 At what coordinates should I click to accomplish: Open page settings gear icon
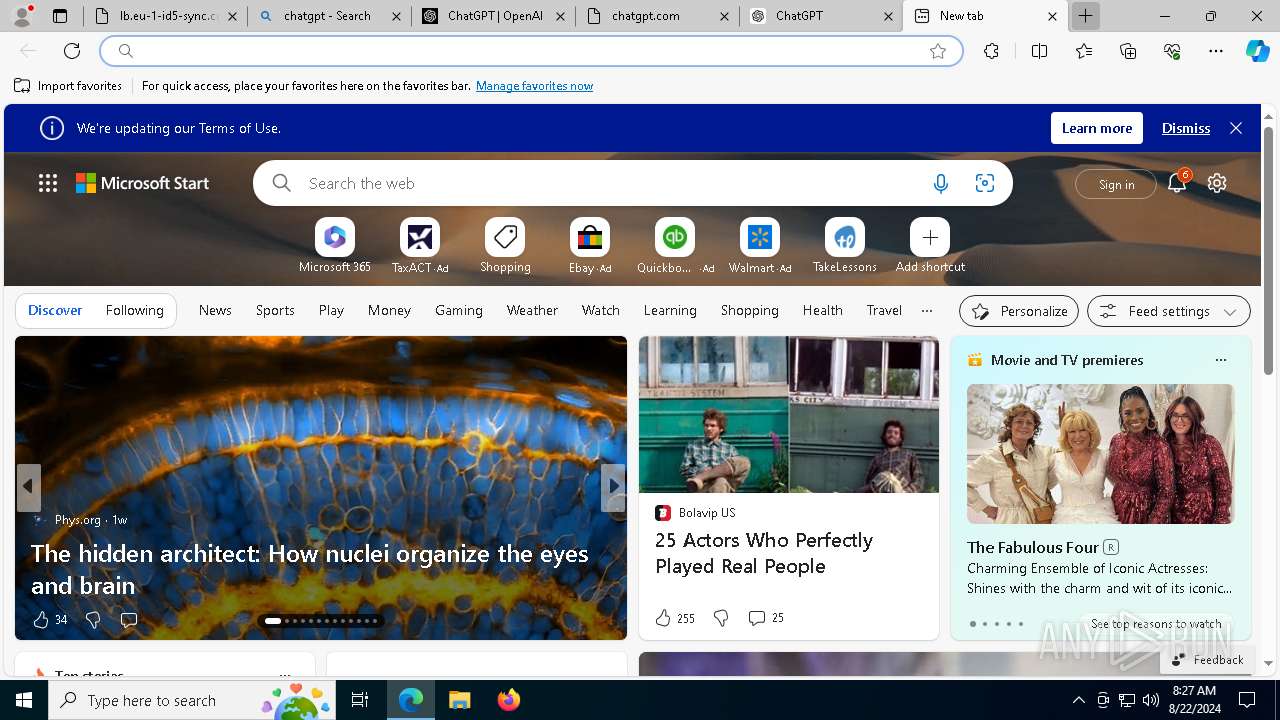click(1217, 183)
